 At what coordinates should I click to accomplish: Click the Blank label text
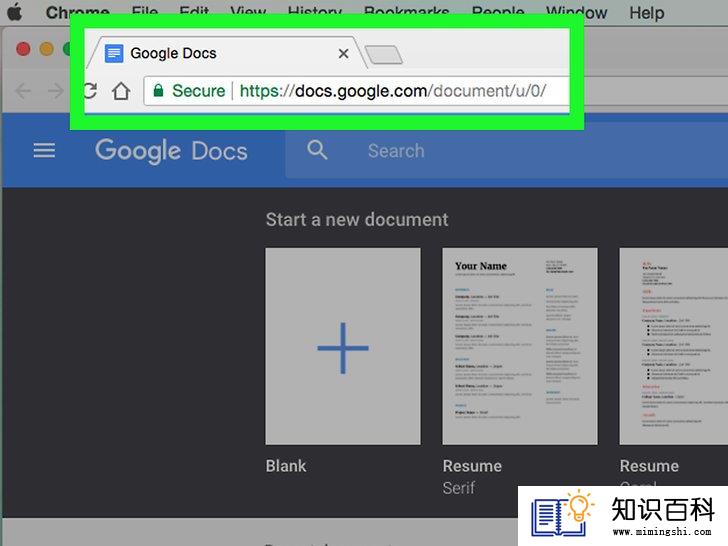(x=286, y=466)
